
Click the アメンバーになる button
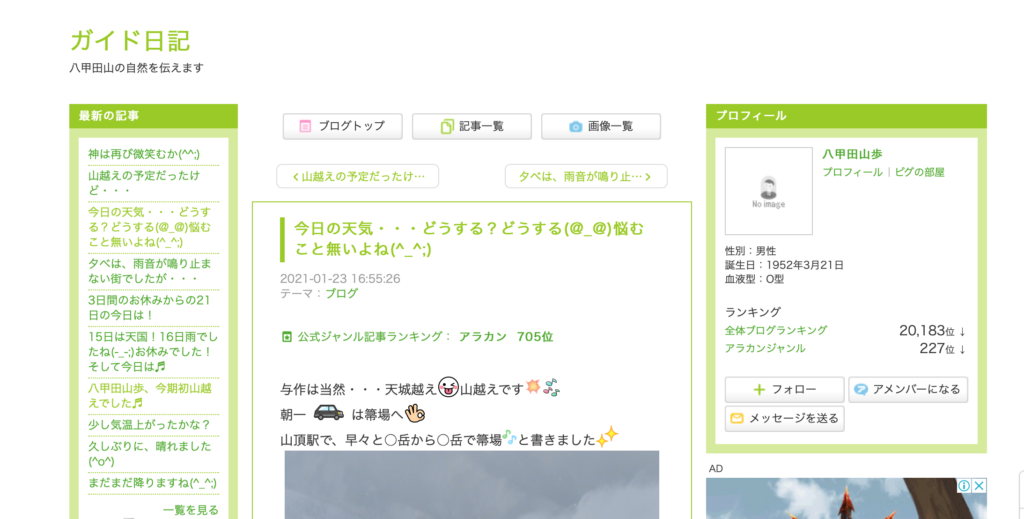[x=908, y=390]
